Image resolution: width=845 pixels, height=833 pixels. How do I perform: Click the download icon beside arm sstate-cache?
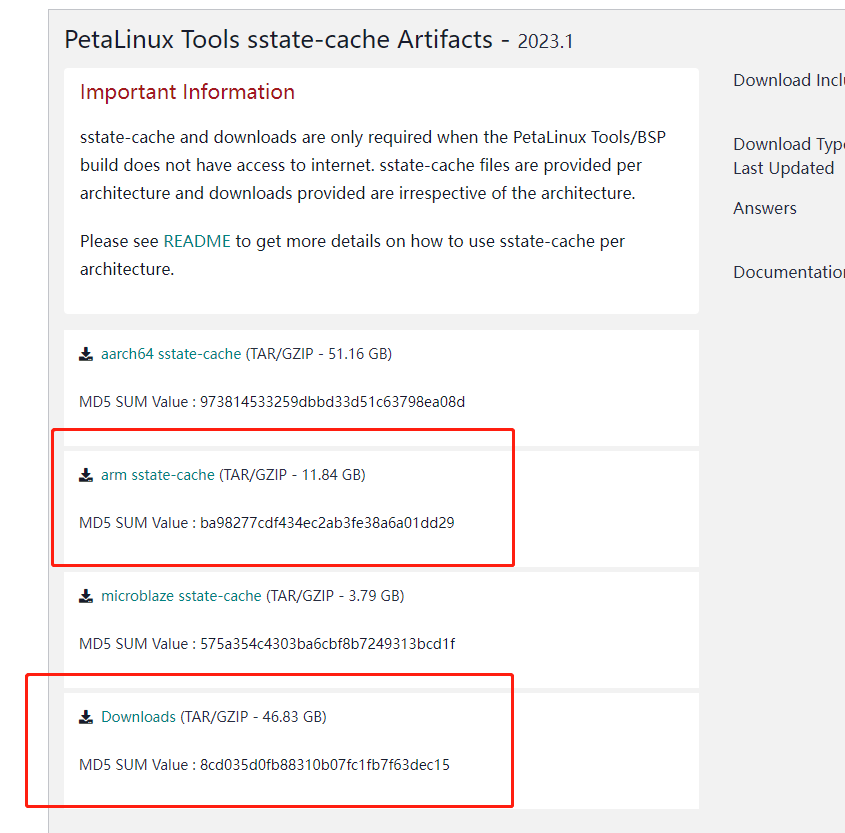point(86,475)
